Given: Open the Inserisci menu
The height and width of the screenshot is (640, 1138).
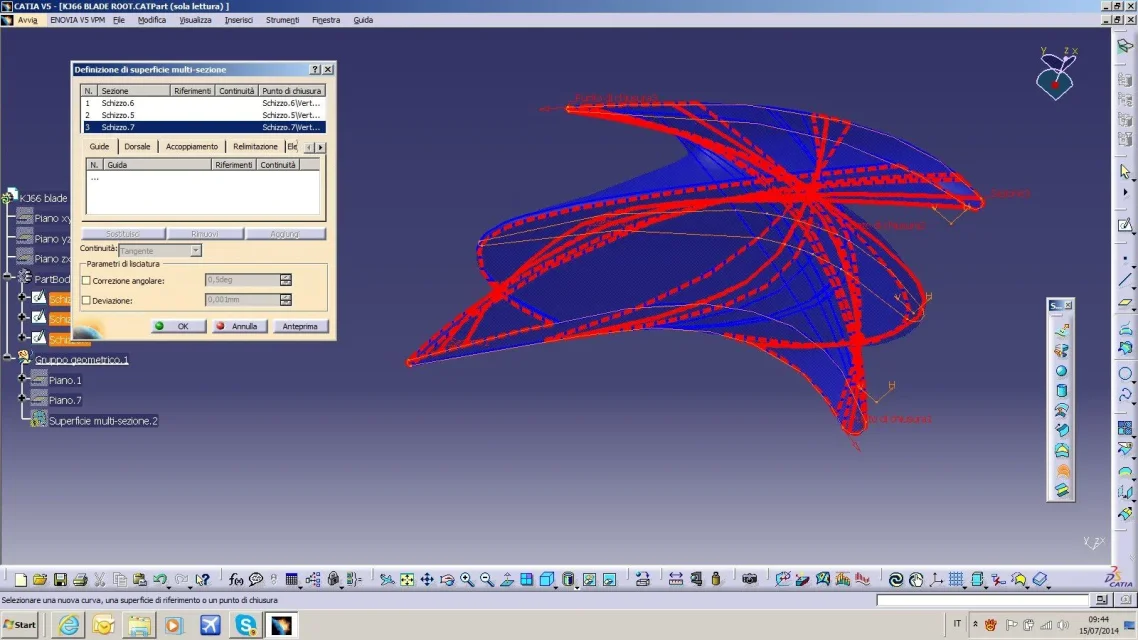Looking at the screenshot, I should (x=239, y=20).
